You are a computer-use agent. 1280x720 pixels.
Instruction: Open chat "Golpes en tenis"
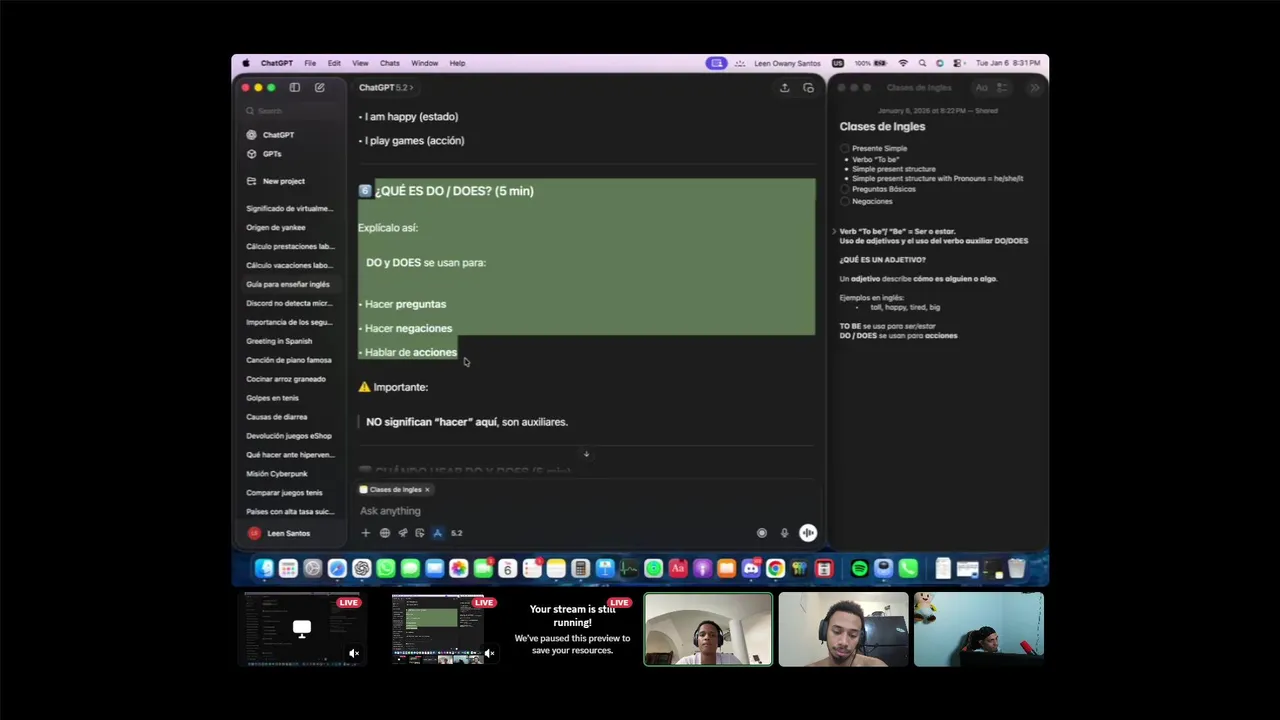(273, 398)
